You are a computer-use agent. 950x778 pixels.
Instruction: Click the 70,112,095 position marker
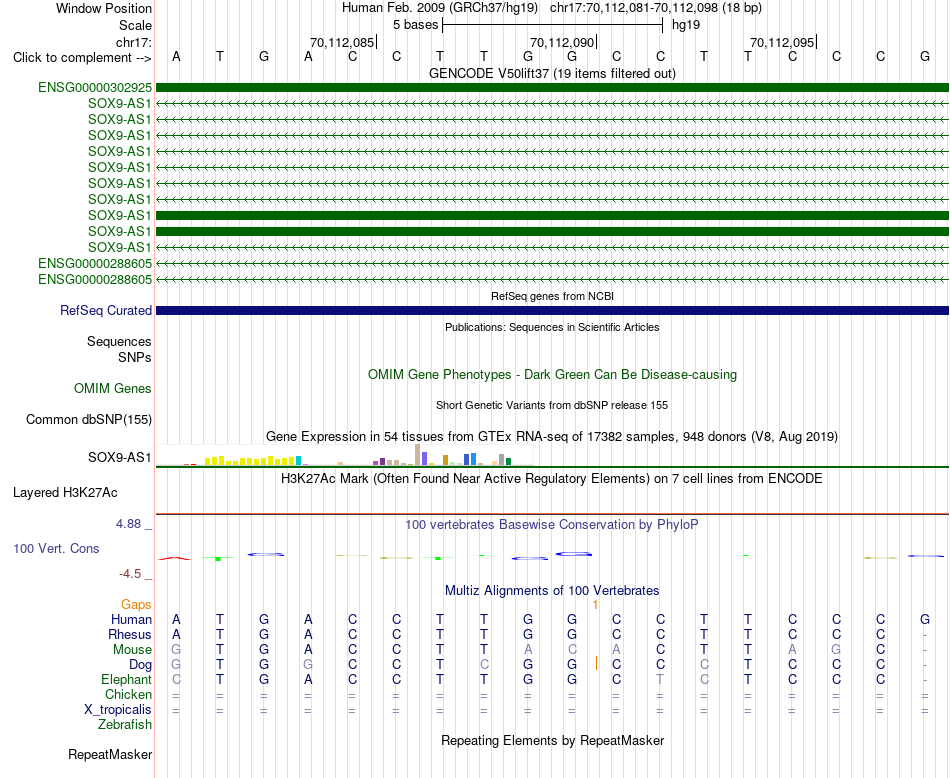[782, 42]
